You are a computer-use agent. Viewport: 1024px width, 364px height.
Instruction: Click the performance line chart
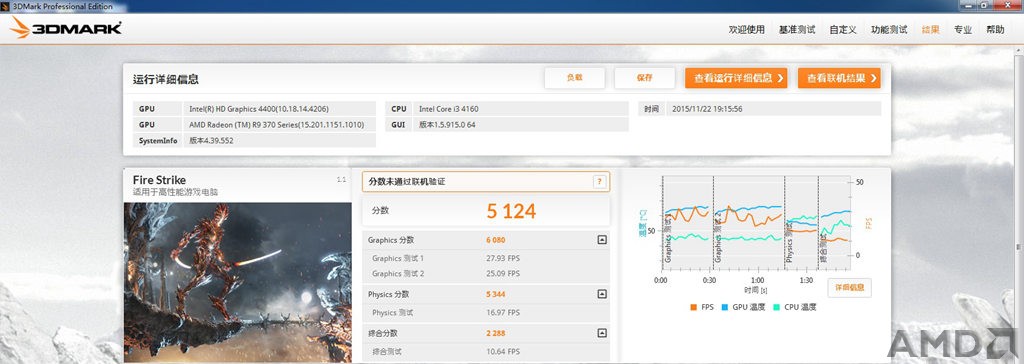pyautogui.click(x=756, y=222)
